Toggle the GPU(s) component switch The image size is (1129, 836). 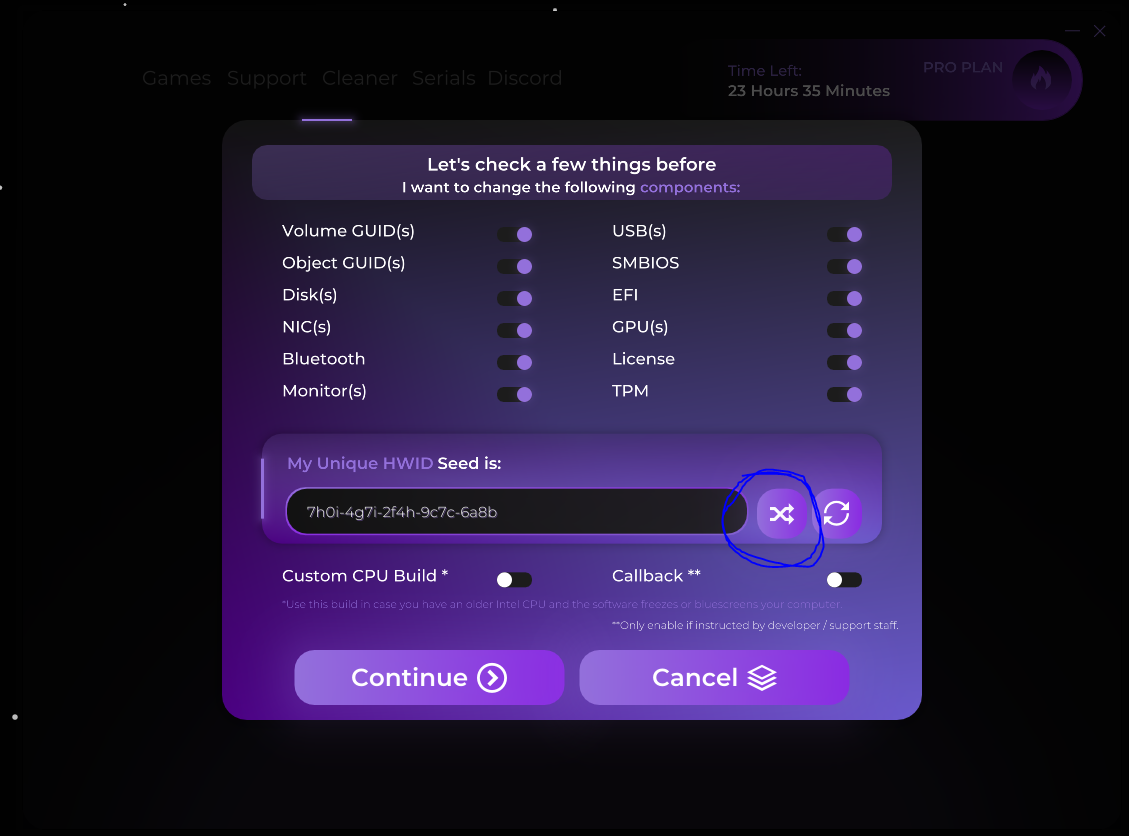[844, 330]
